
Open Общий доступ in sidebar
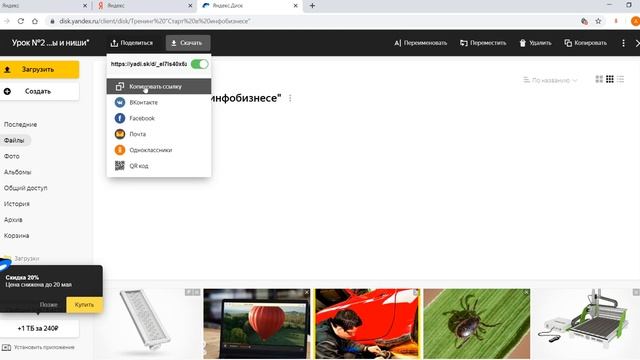pyautogui.click(x=25, y=188)
